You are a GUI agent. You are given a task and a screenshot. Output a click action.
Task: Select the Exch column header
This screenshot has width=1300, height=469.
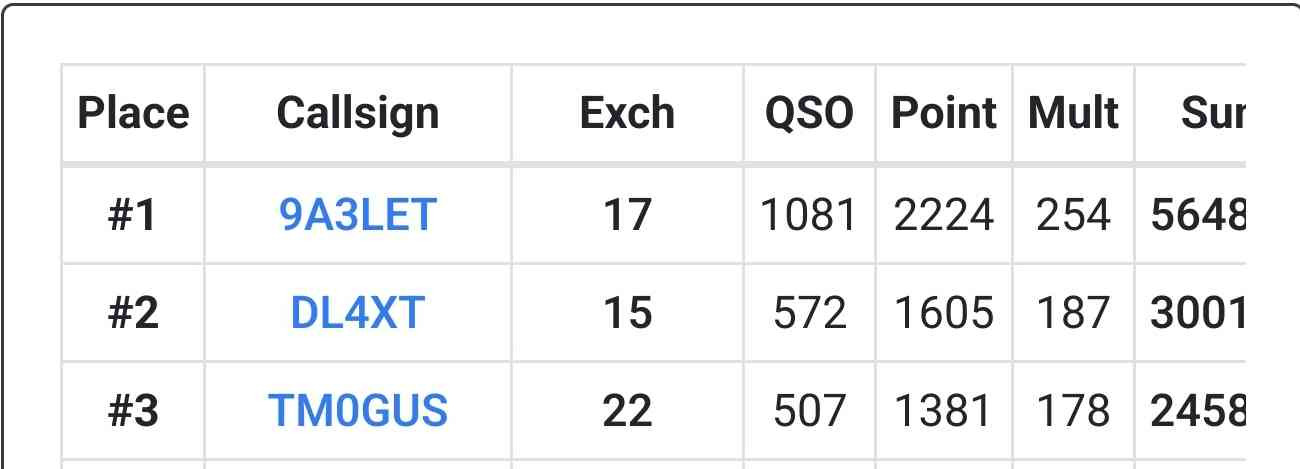point(627,114)
